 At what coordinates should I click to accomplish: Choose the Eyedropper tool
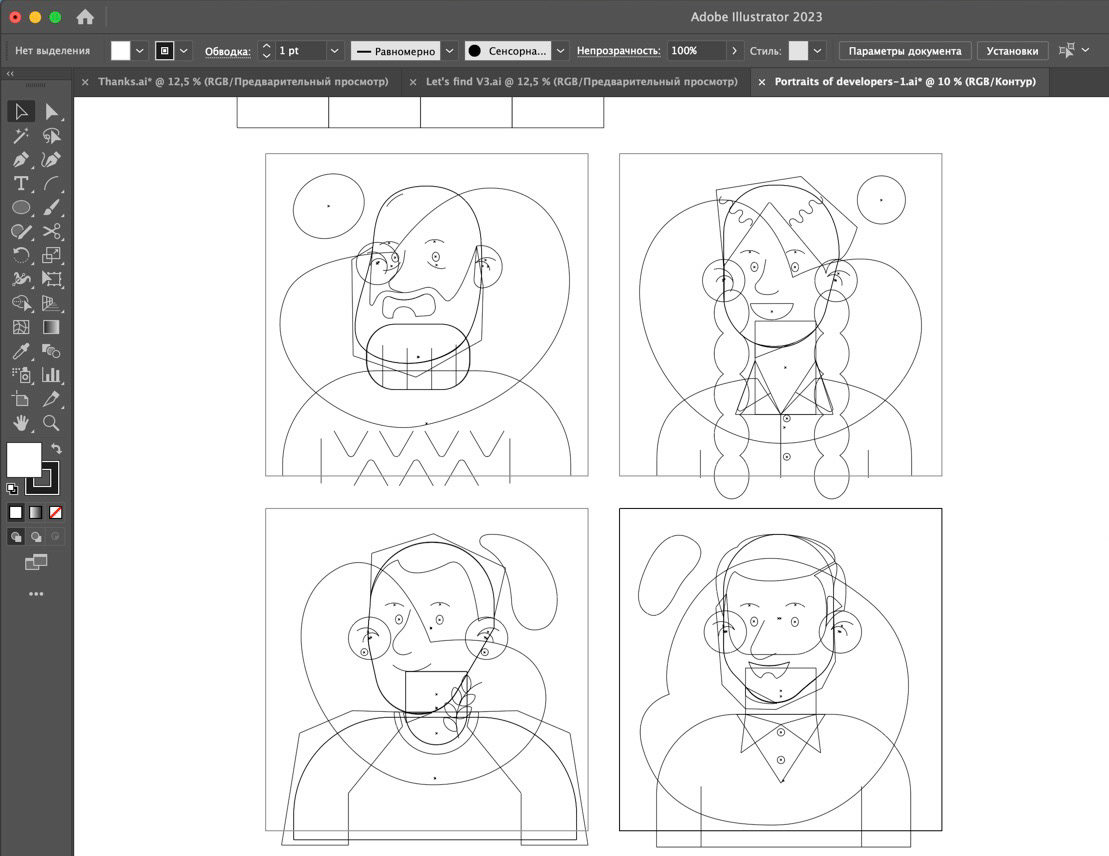point(20,352)
